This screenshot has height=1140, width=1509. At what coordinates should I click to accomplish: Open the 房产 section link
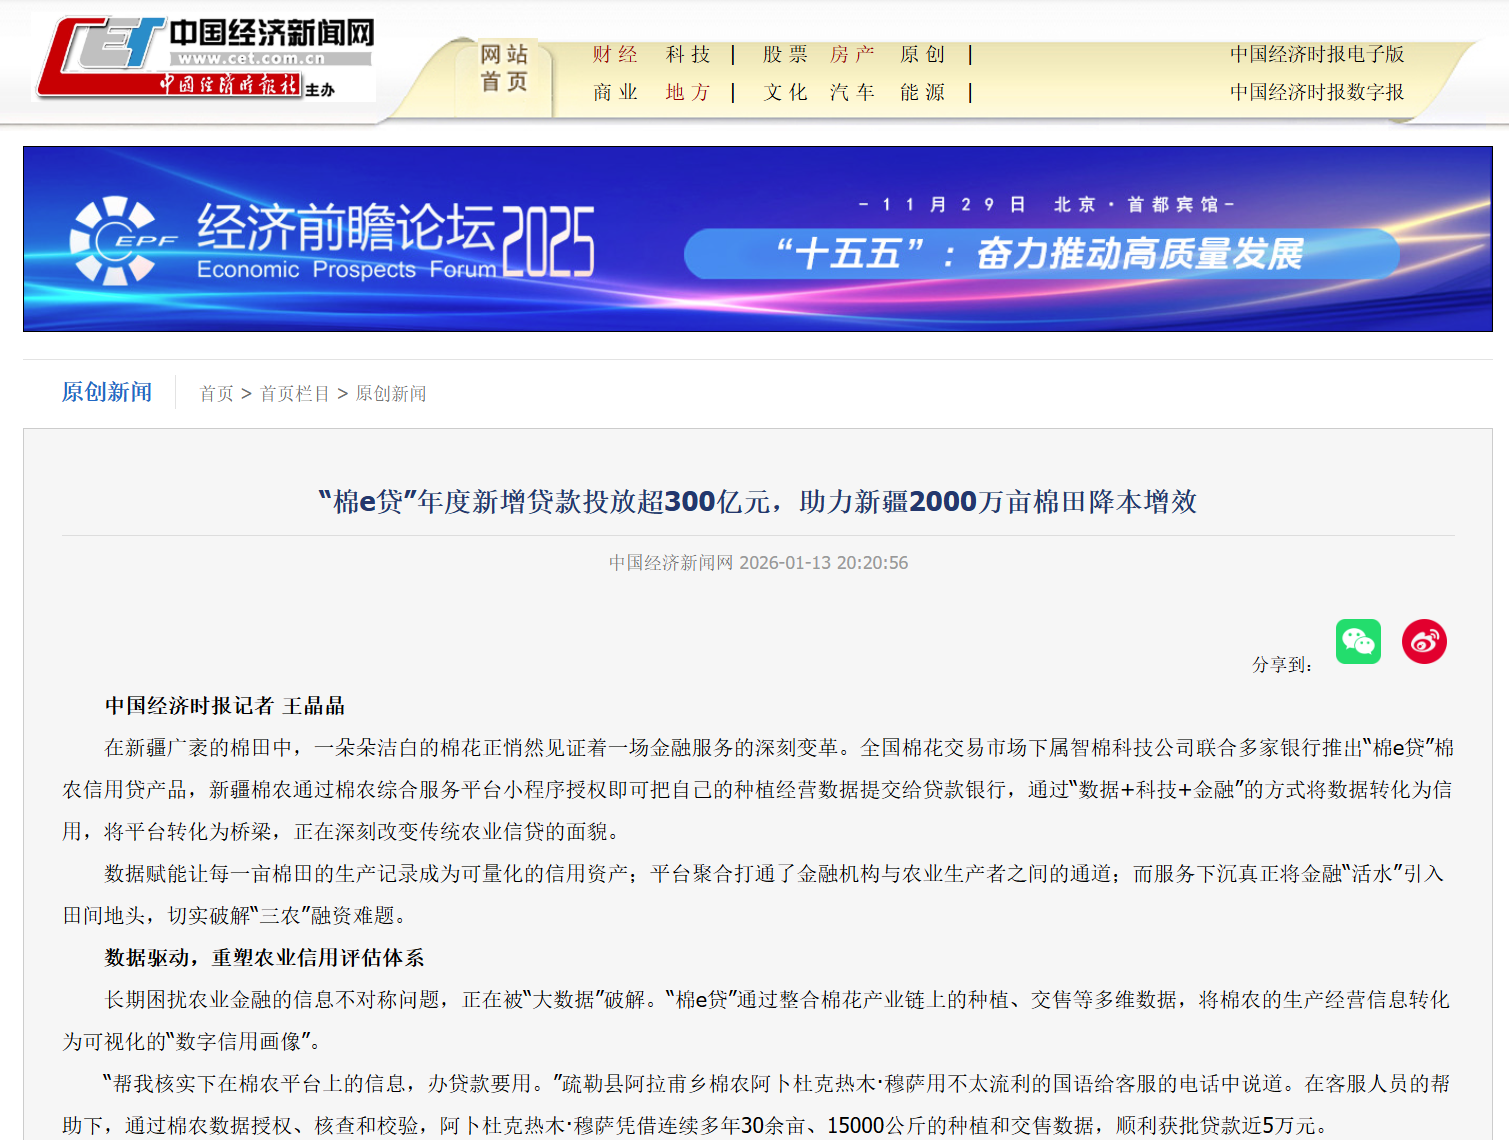(x=852, y=54)
